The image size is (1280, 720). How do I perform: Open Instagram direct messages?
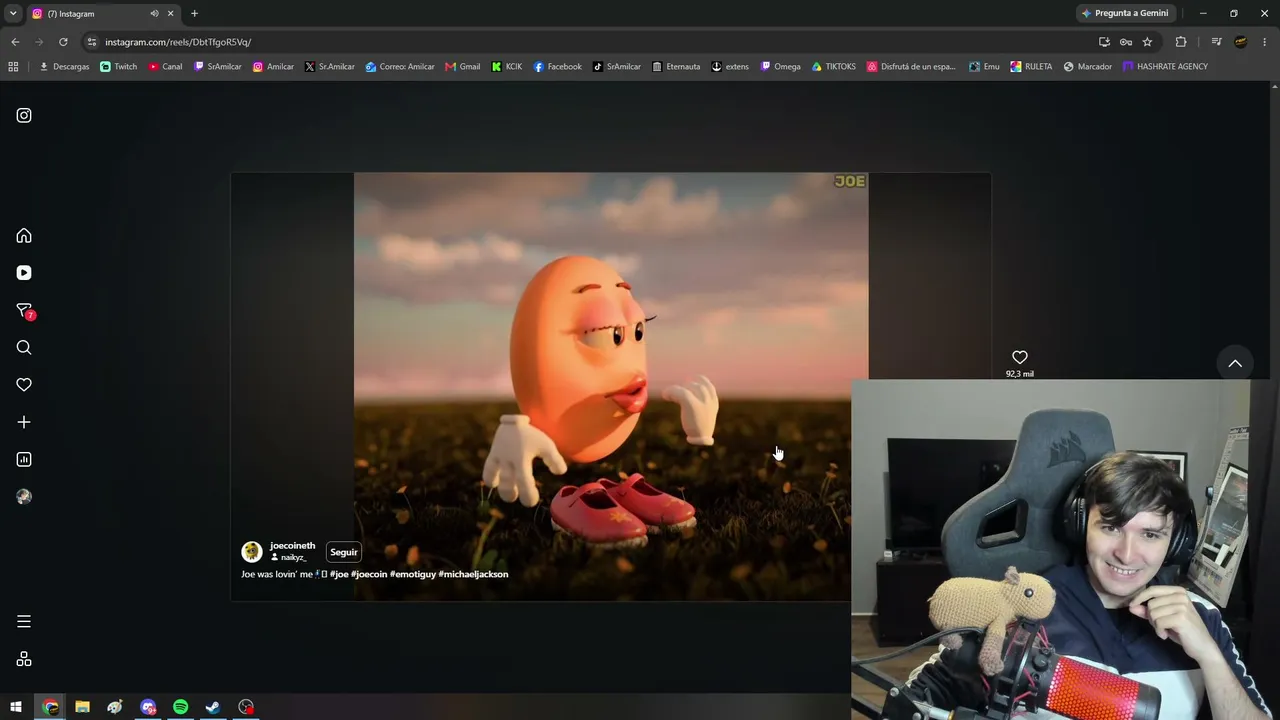tap(25, 311)
